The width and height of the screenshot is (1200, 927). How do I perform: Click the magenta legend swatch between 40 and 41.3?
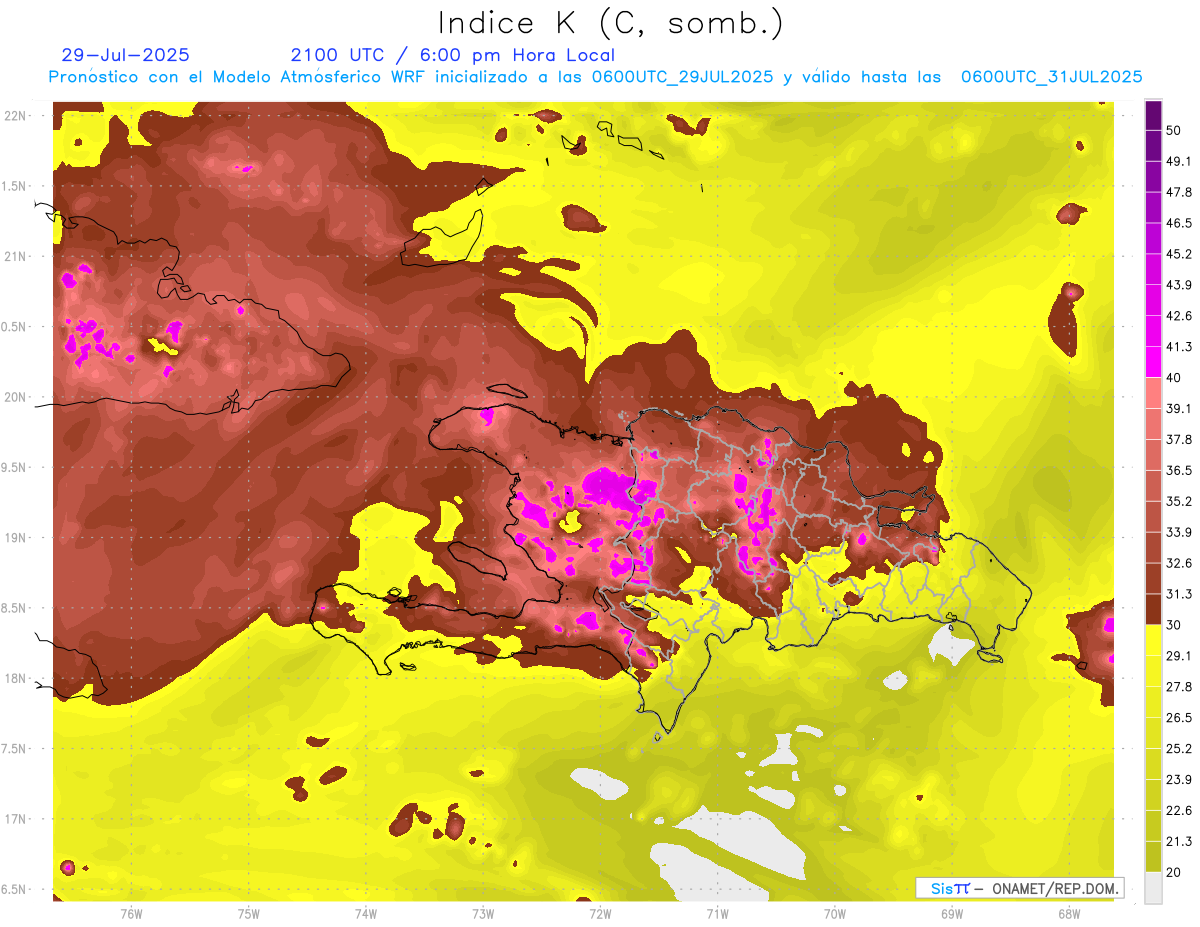[1153, 362]
